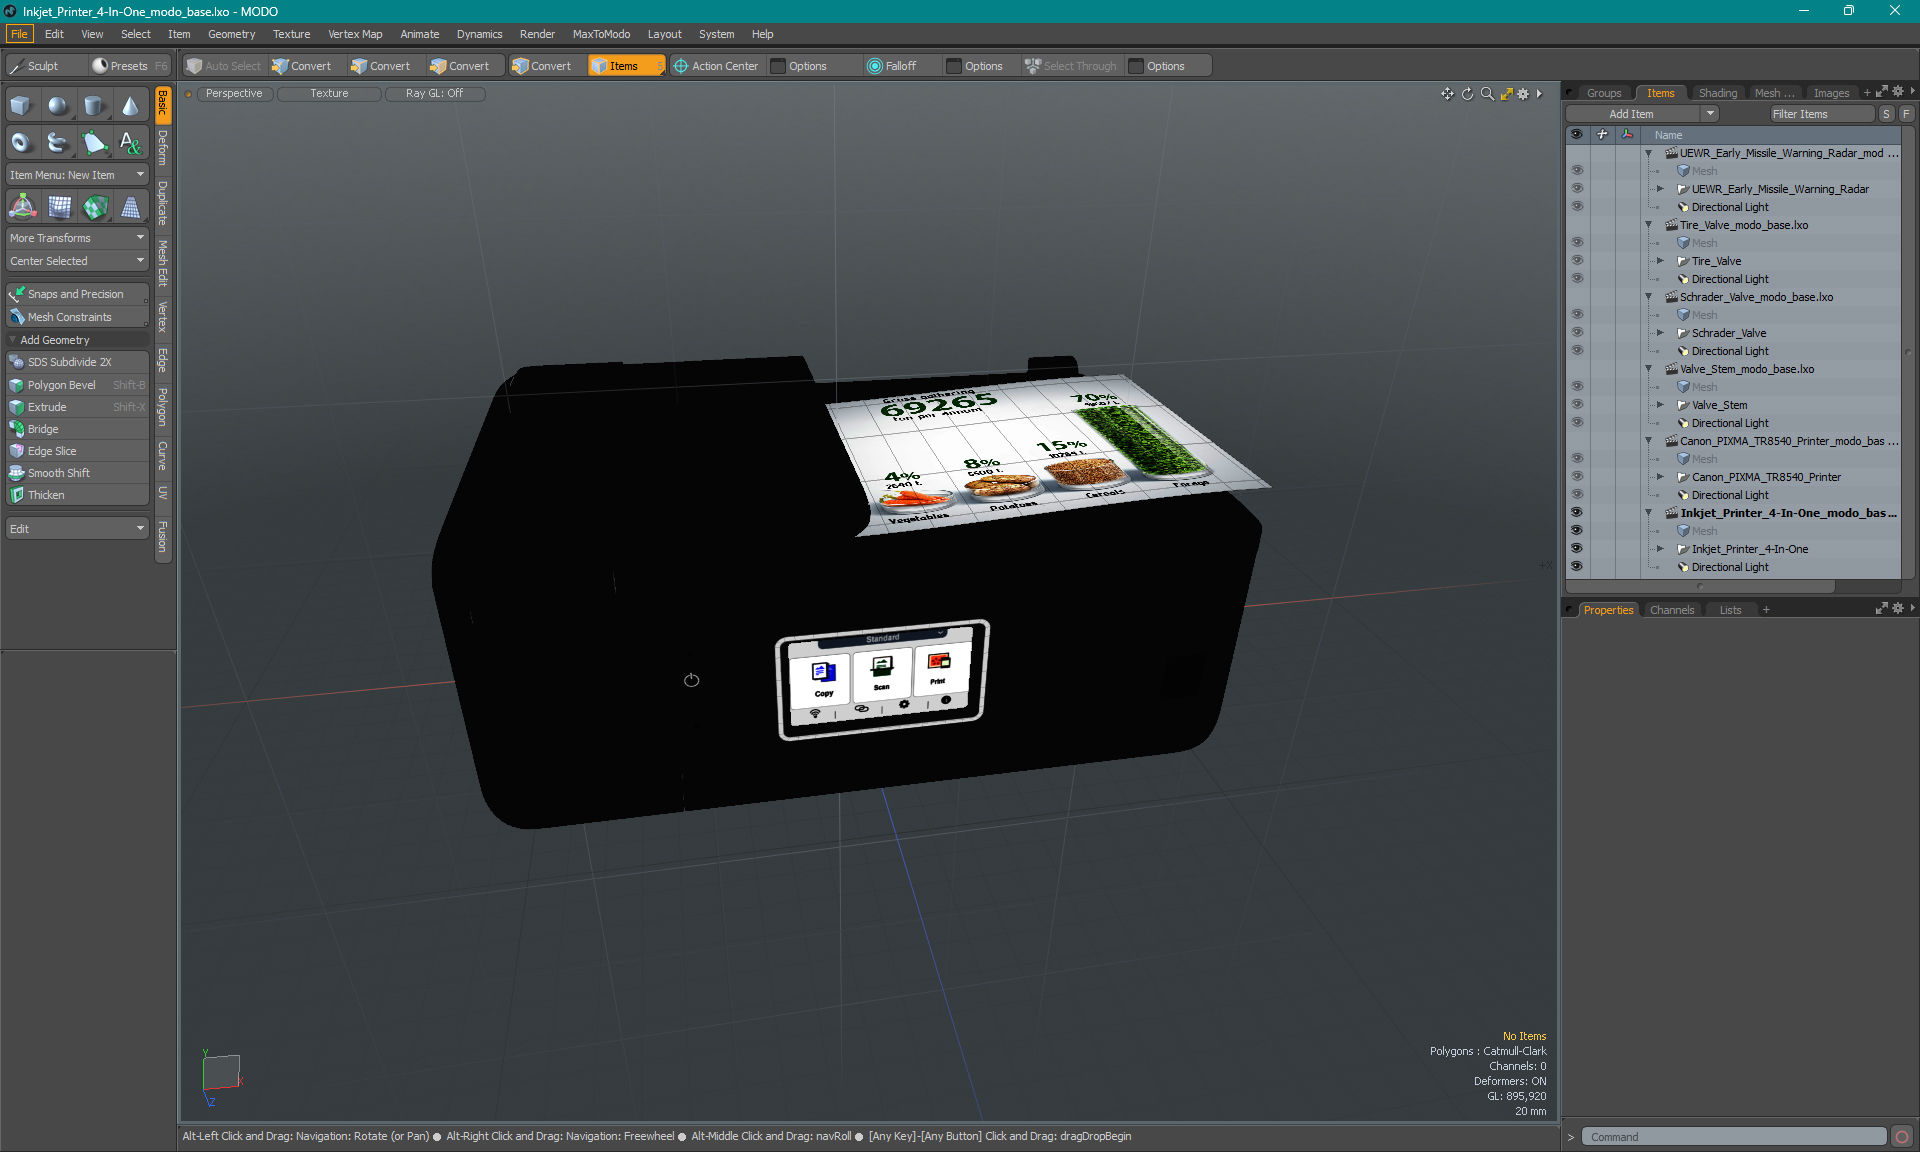Collapse the Schrader_Valve_modo_base.lxo scene

[1649, 297]
